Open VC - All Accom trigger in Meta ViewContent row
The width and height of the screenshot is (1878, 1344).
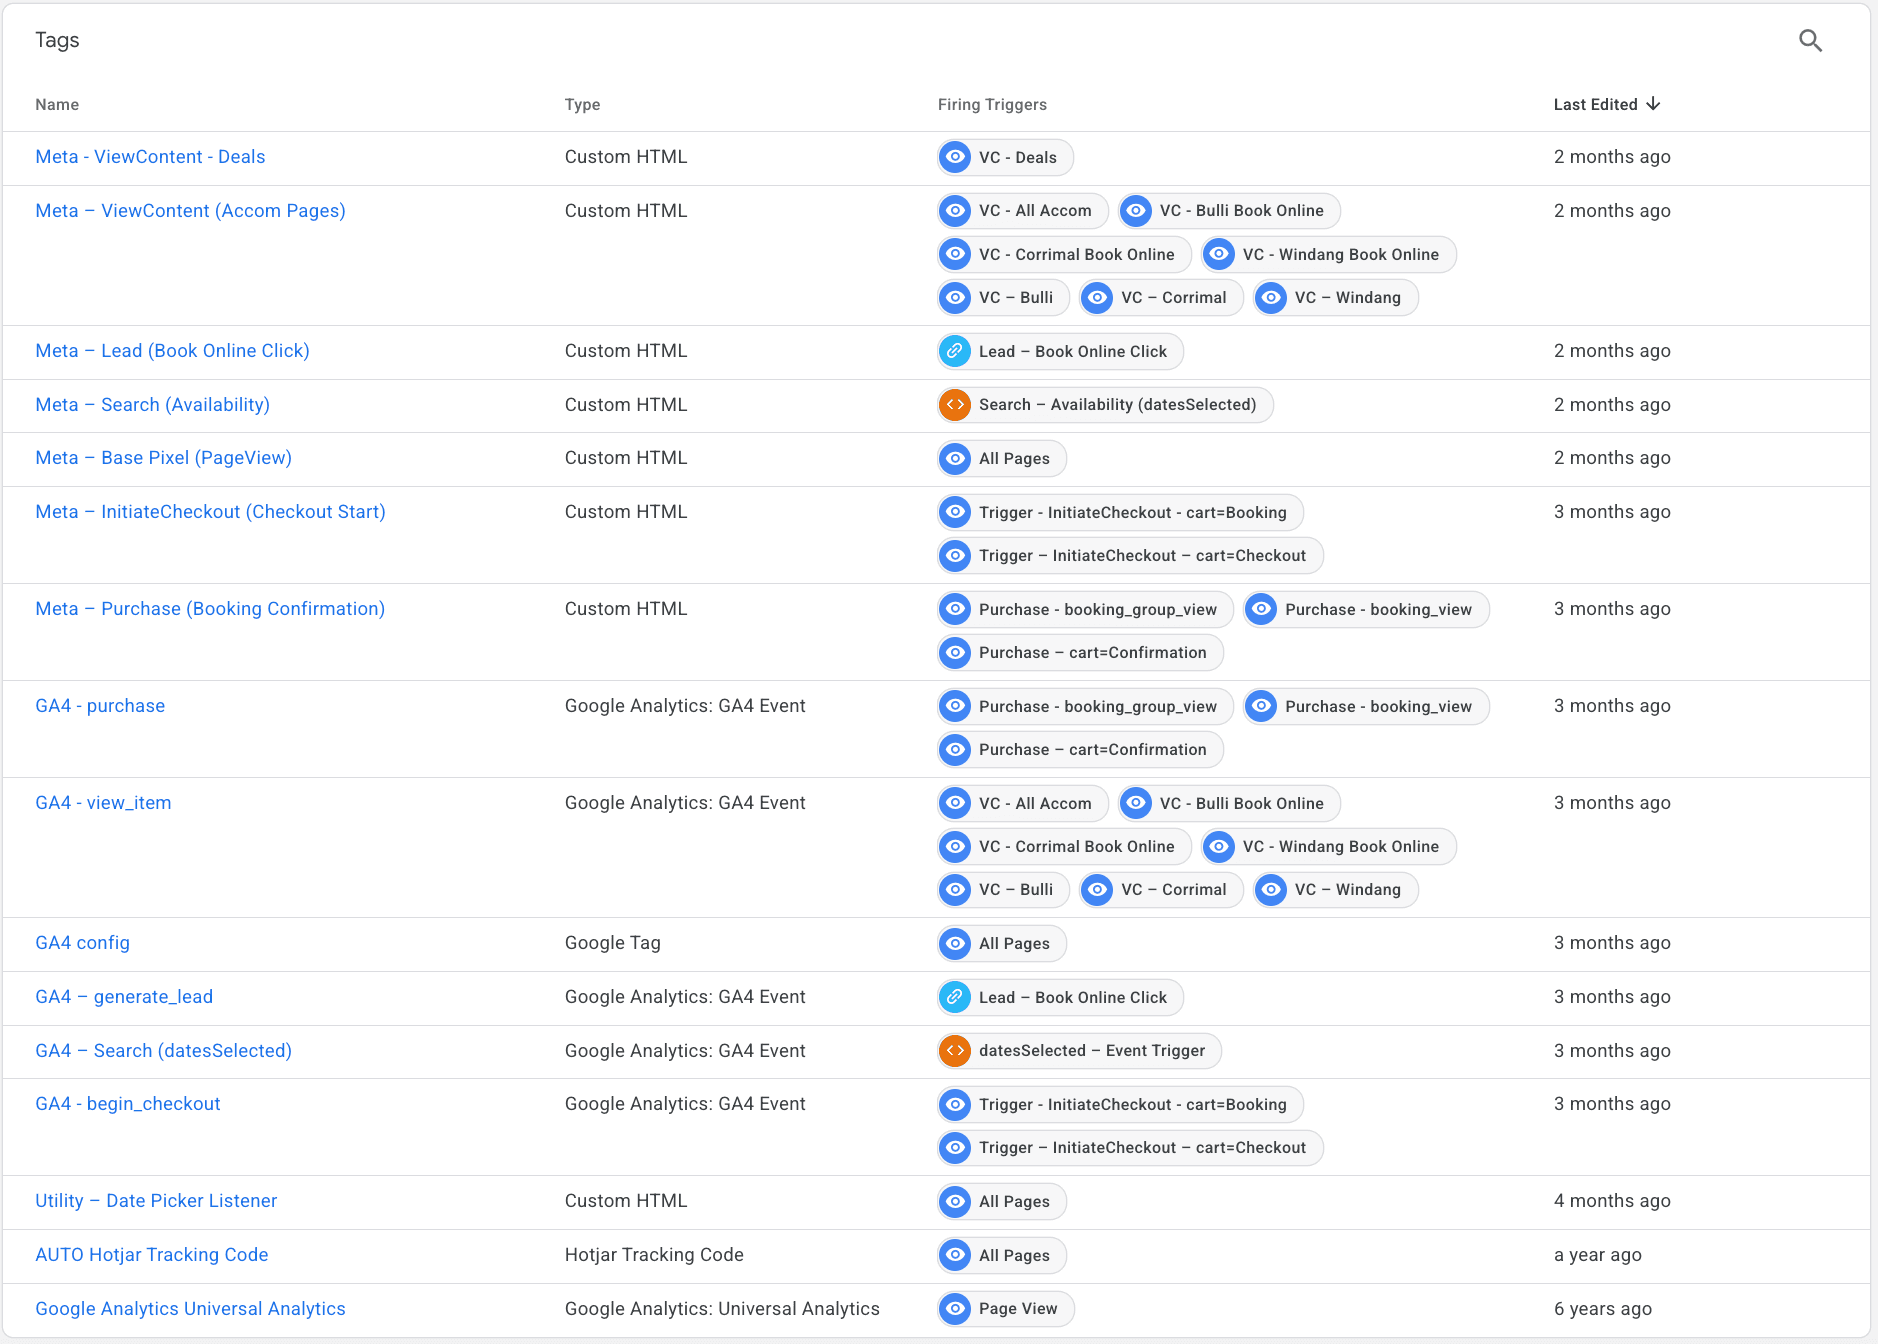click(1023, 211)
